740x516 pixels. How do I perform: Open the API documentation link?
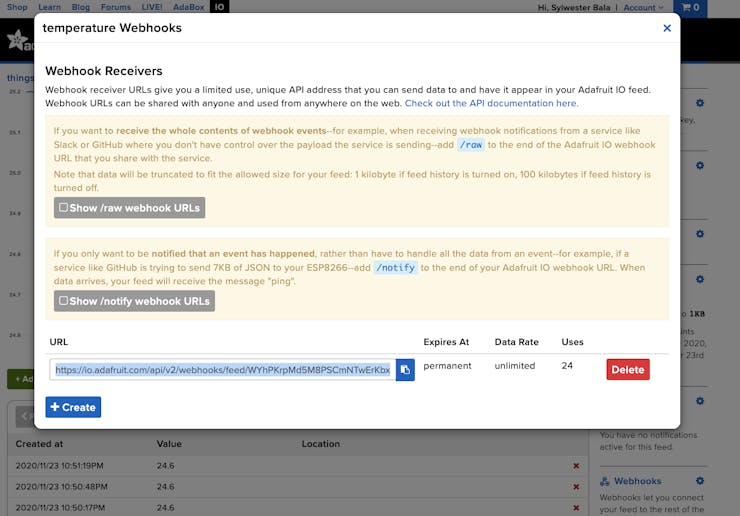[x=491, y=103]
